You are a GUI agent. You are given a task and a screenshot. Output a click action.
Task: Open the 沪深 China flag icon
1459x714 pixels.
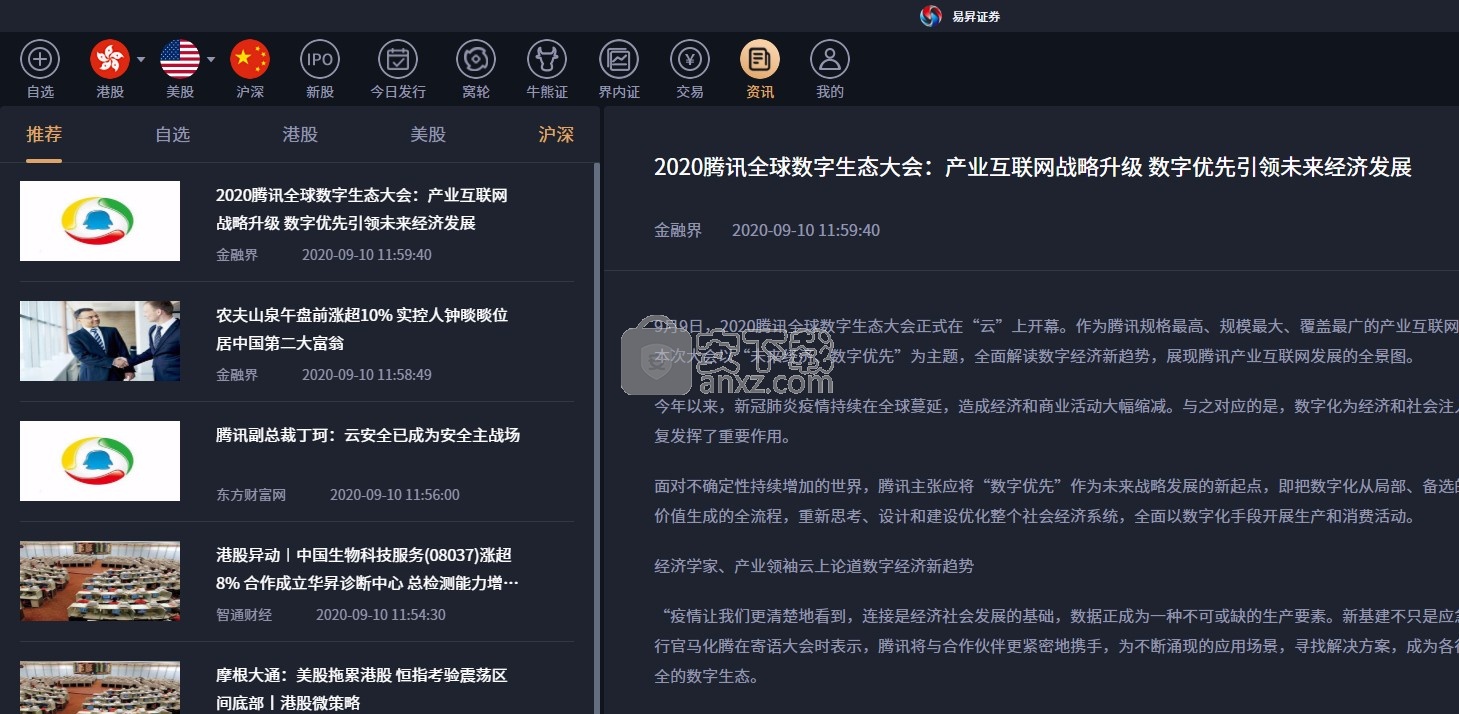click(250, 60)
